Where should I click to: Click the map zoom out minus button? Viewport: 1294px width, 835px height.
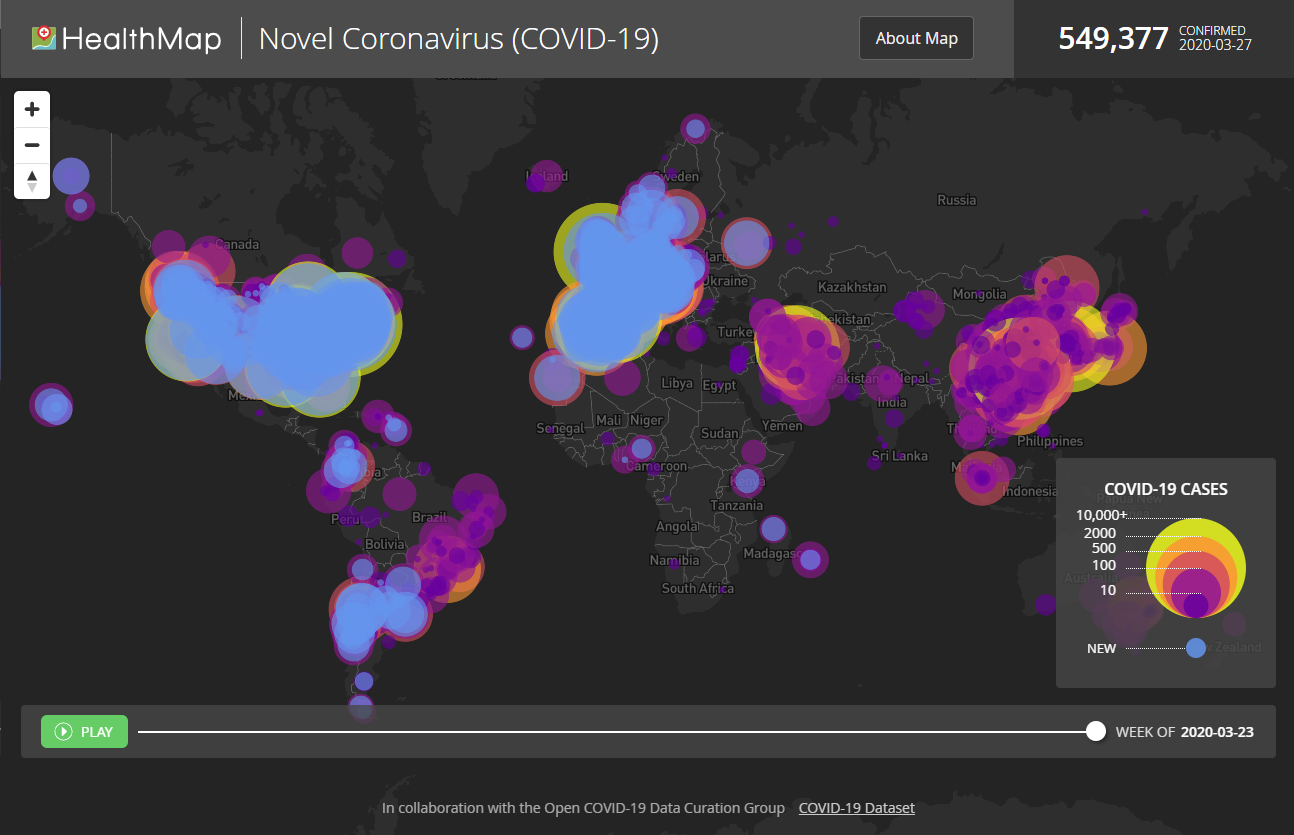click(32, 145)
